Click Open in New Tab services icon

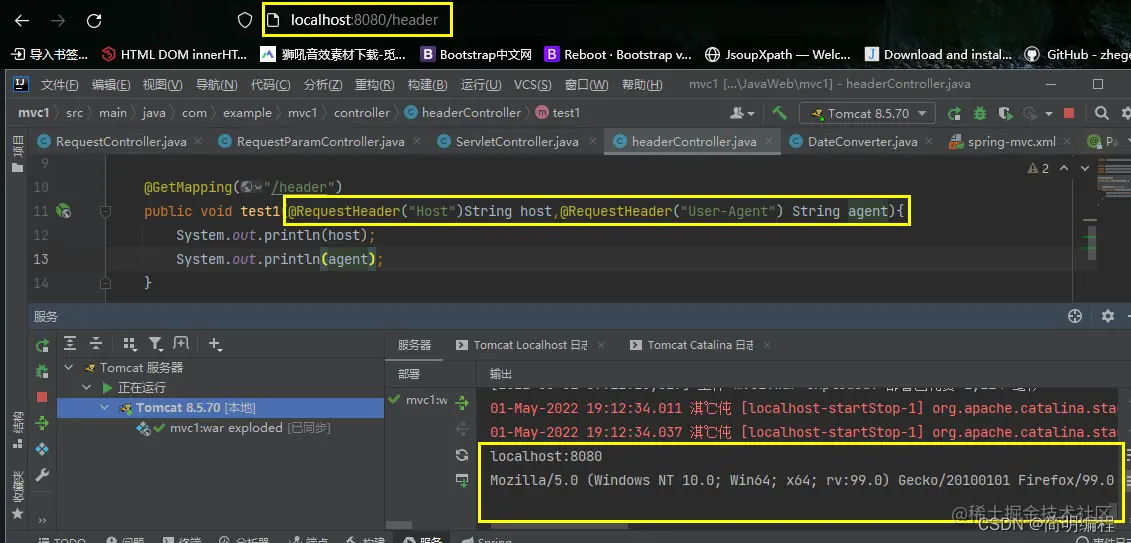point(180,343)
